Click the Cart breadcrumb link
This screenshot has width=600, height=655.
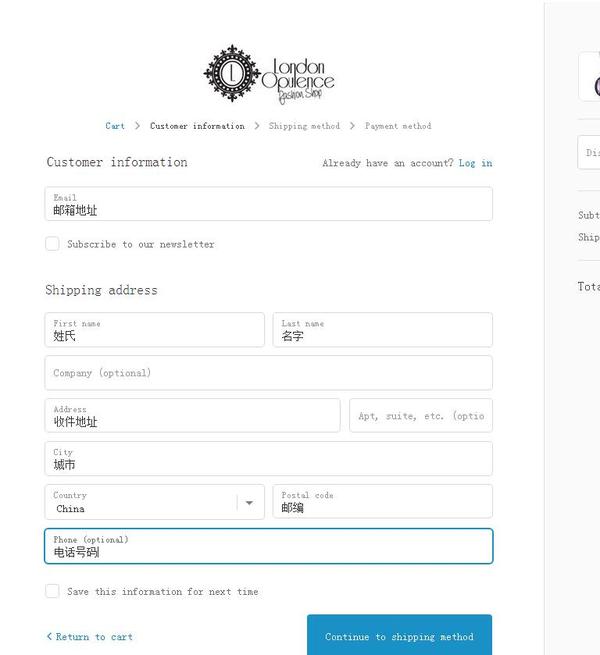click(115, 126)
